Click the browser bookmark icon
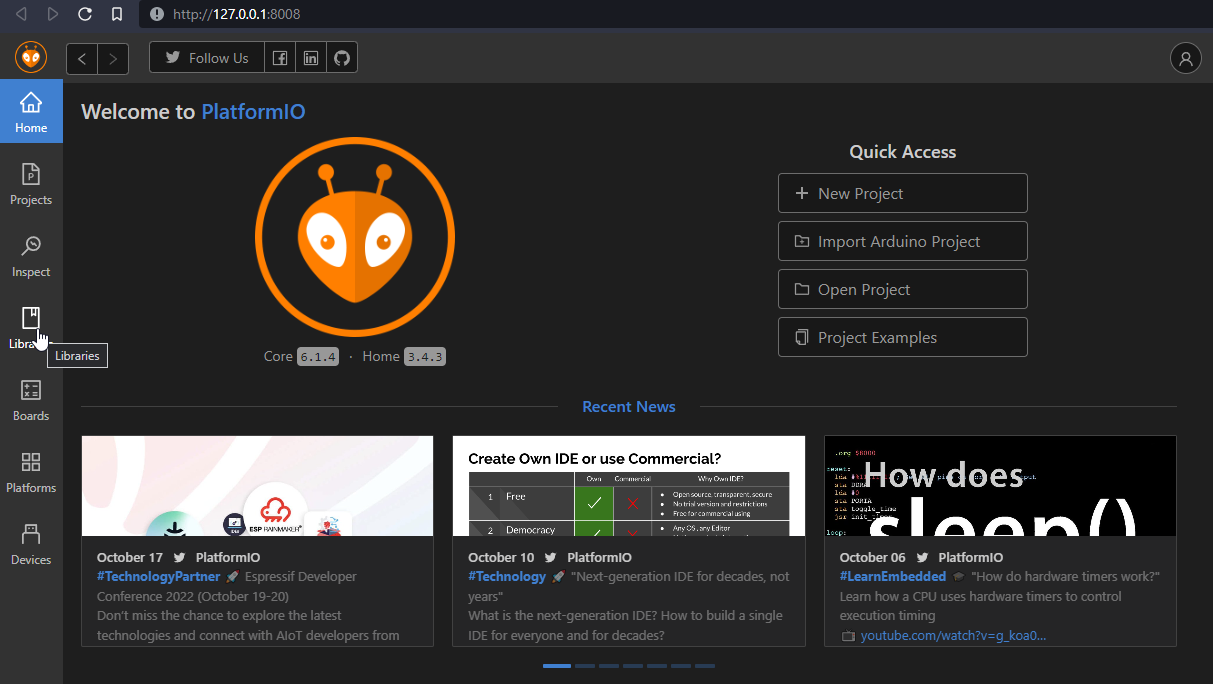1213x684 pixels. pos(117,14)
